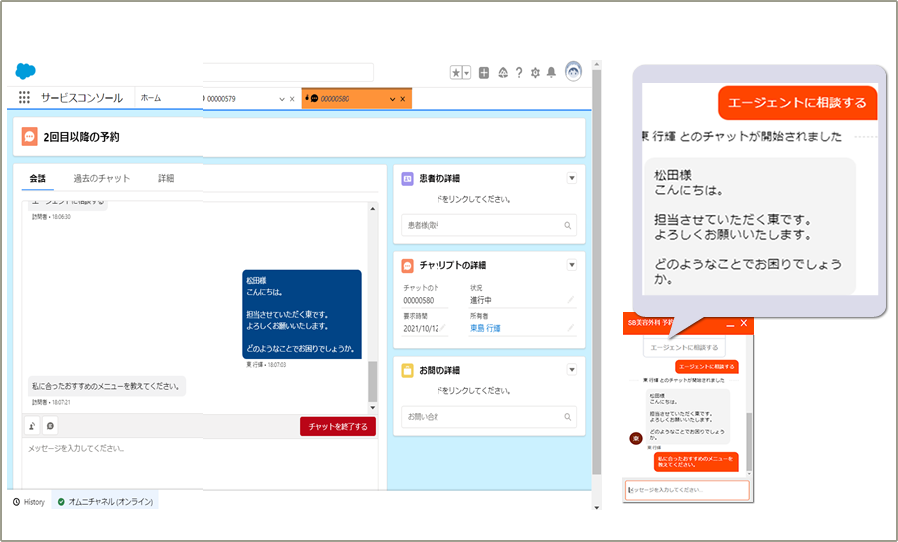The height and width of the screenshot is (542, 898).
Task: Open the 東島 行雄 owner link
Action: (487, 328)
